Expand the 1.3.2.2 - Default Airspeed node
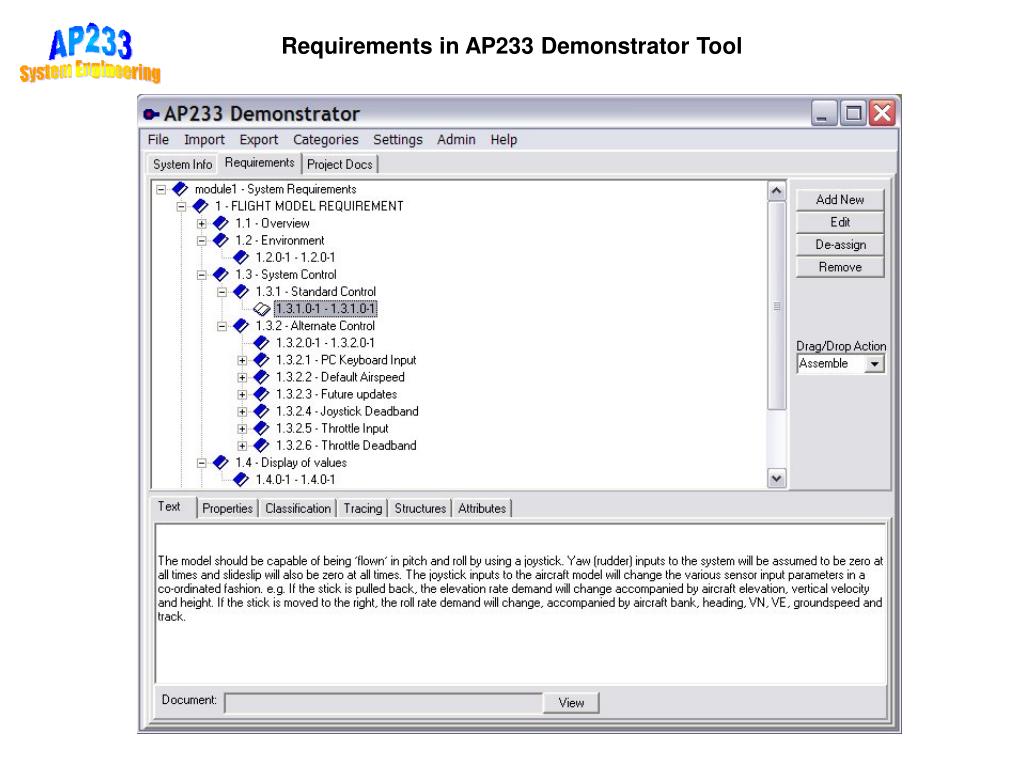 point(242,377)
